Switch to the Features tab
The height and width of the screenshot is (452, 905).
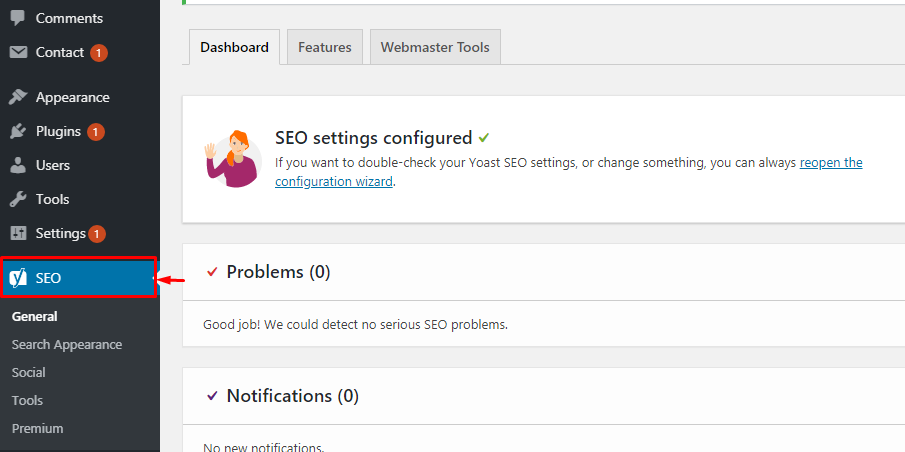324,47
